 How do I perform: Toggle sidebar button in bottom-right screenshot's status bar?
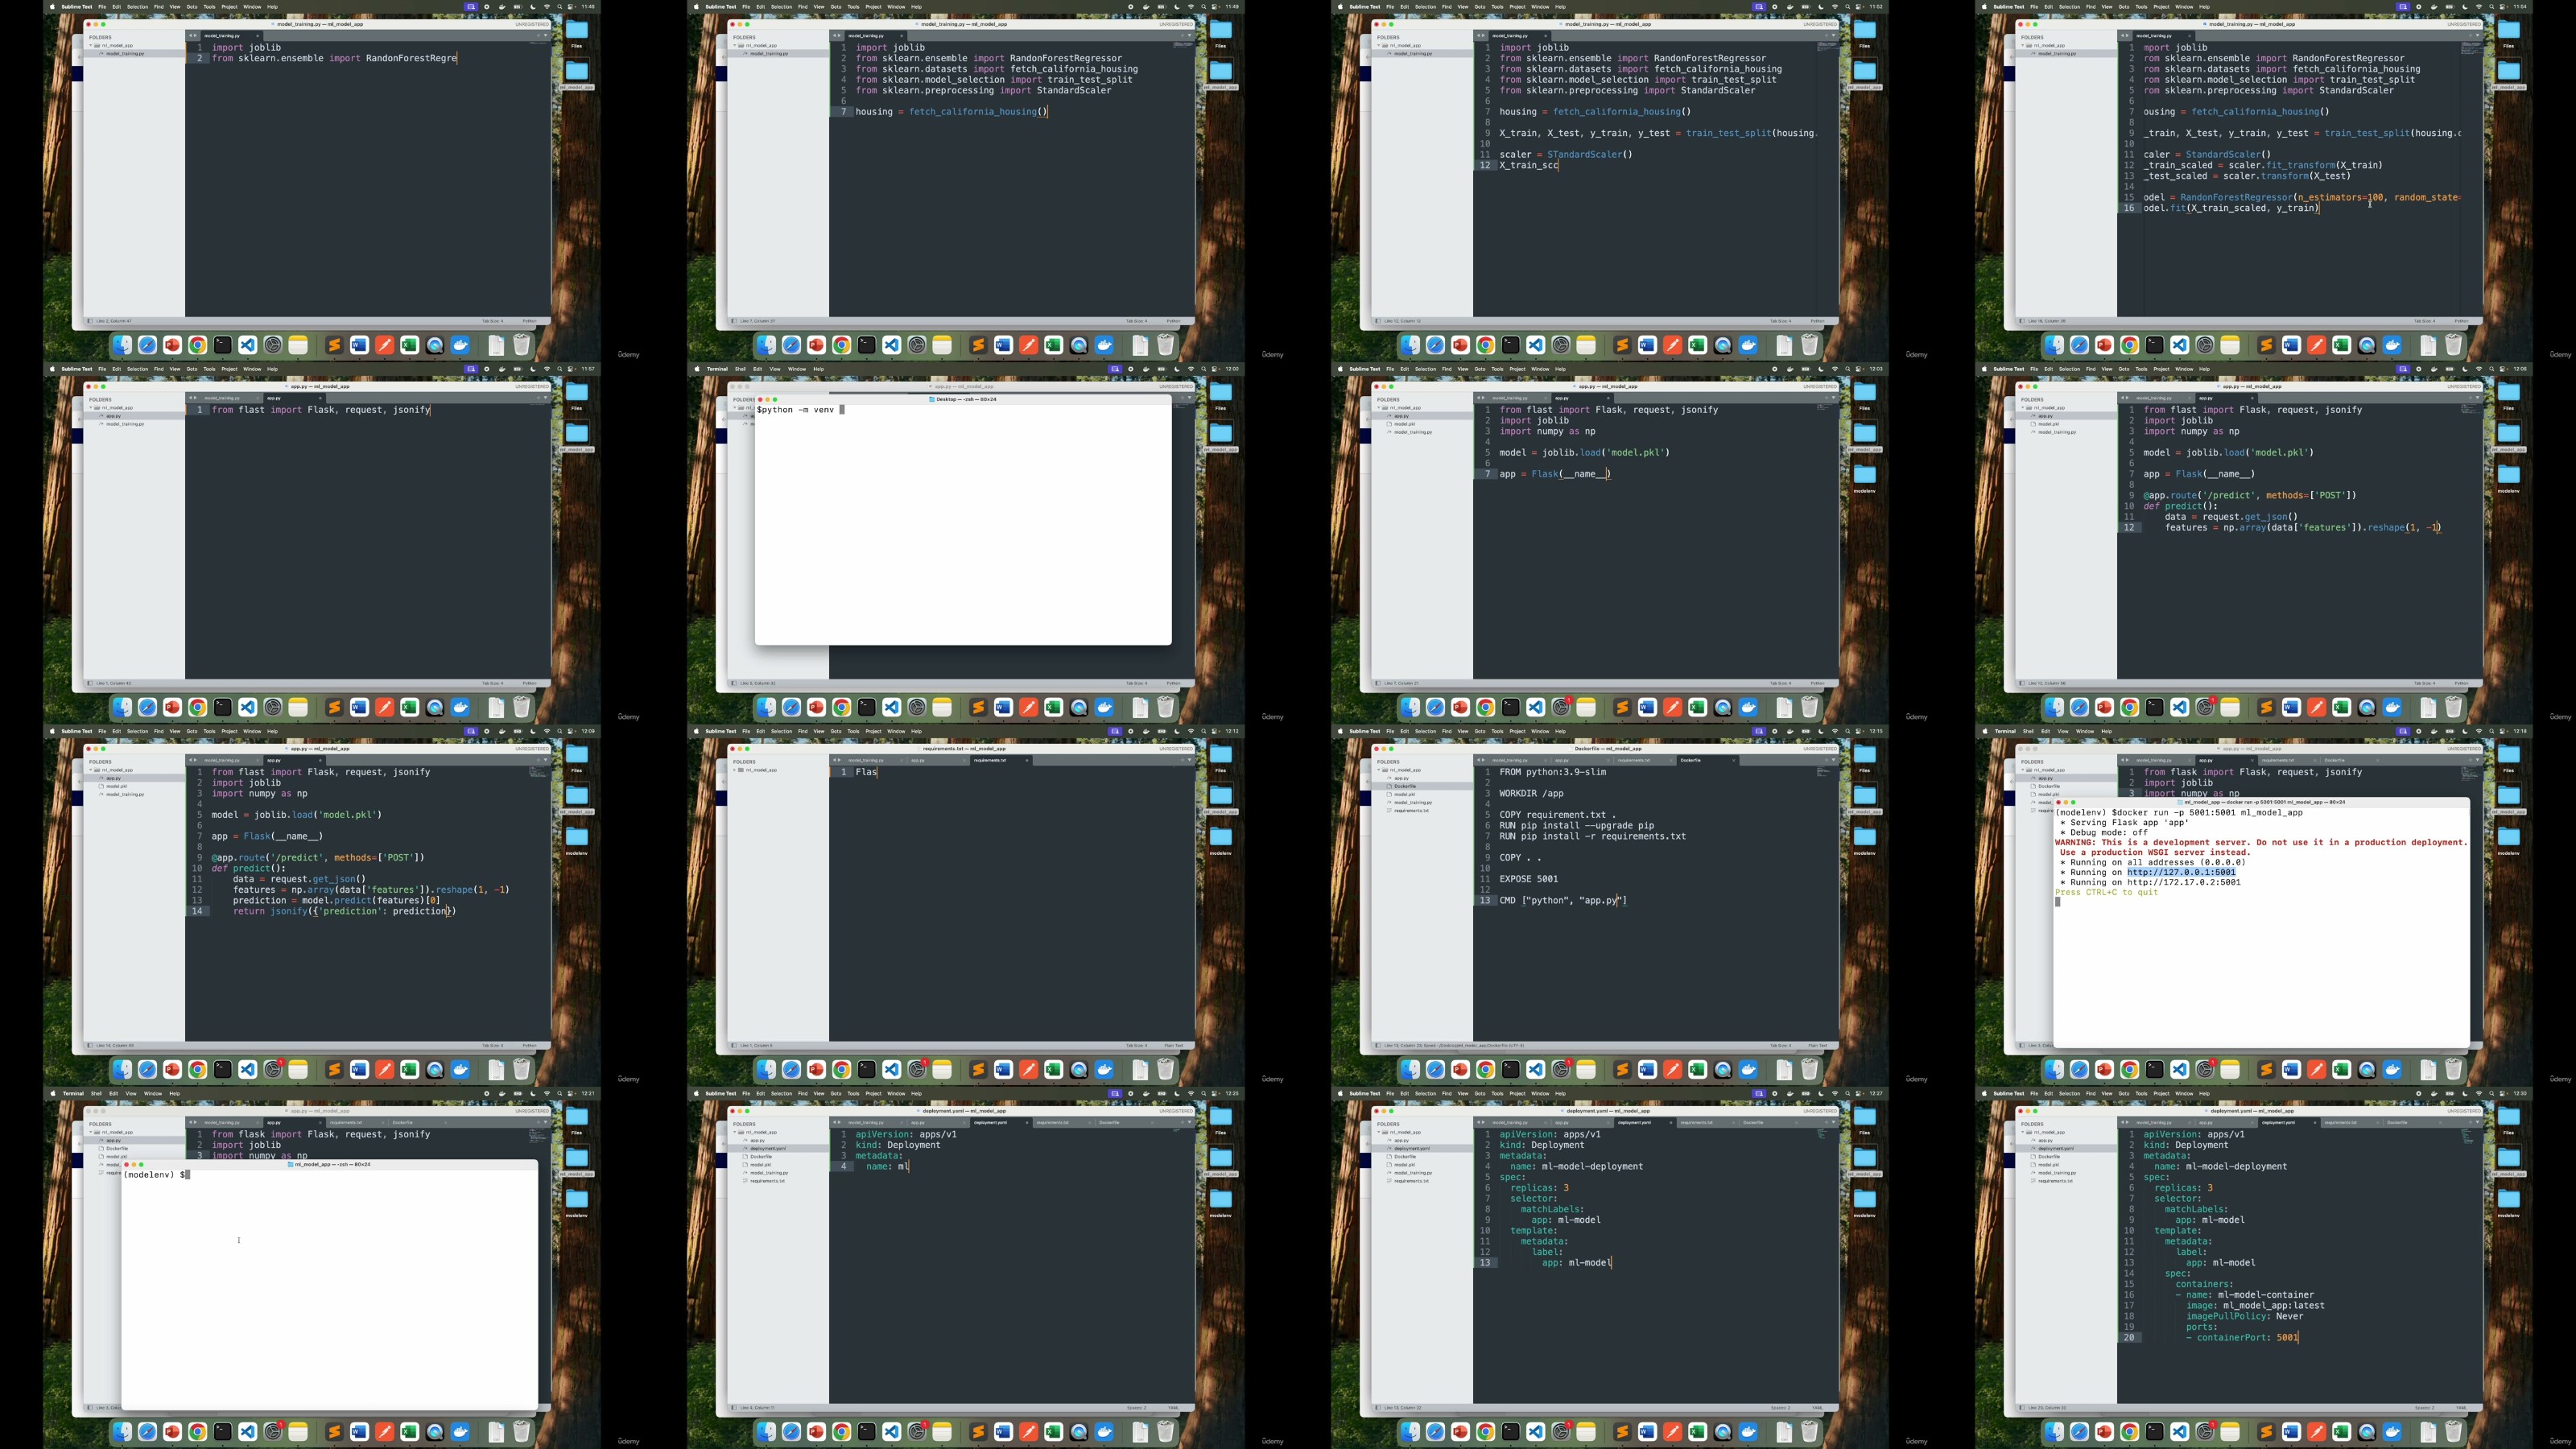pyautogui.click(x=2021, y=1408)
